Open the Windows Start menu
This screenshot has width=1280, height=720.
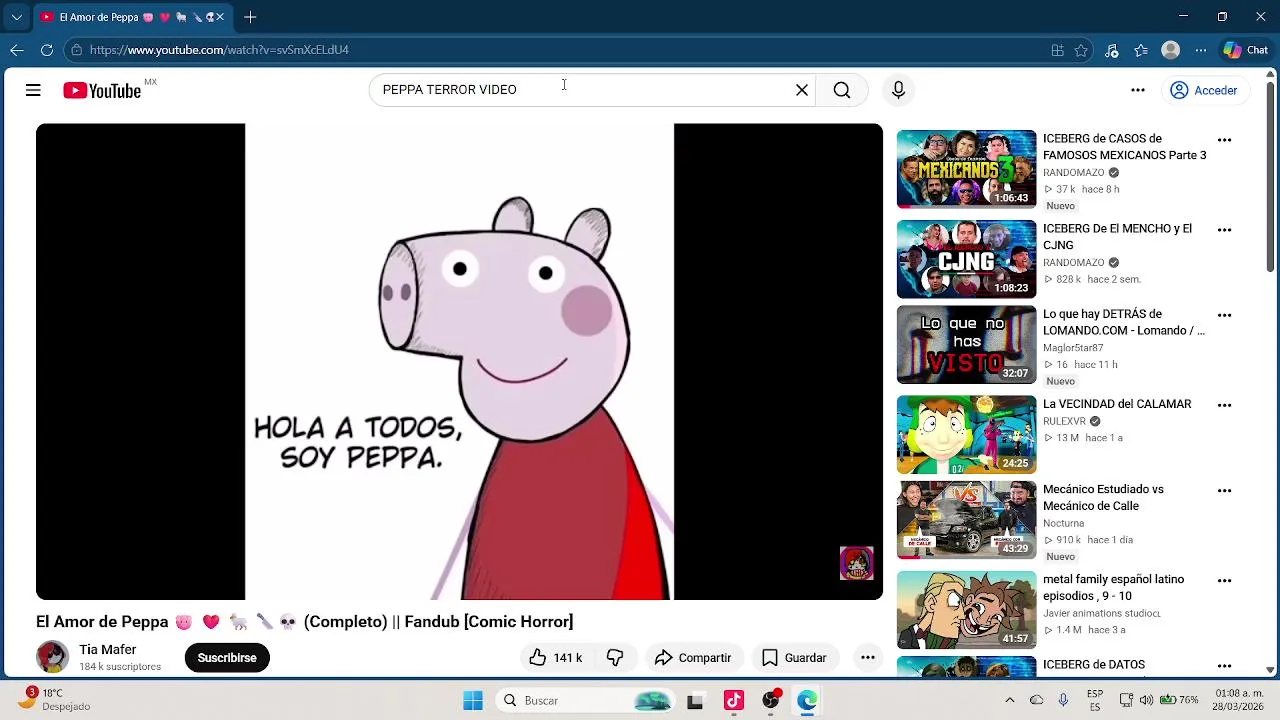click(473, 700)
